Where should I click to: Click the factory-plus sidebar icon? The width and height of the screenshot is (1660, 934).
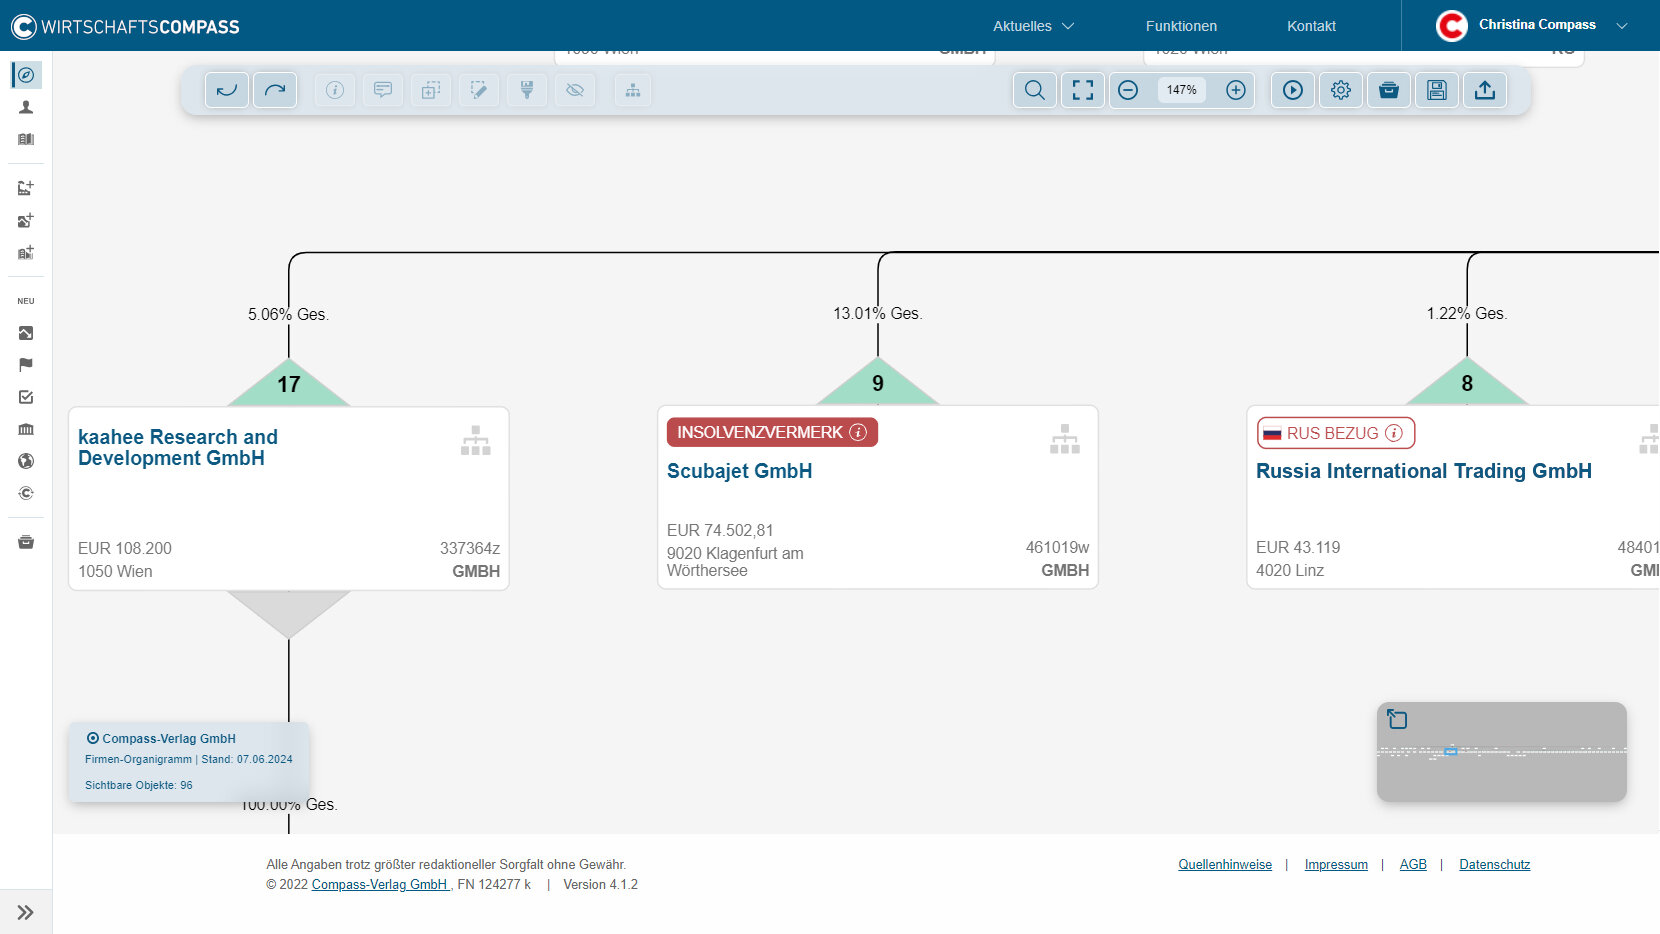click(26, 188)
